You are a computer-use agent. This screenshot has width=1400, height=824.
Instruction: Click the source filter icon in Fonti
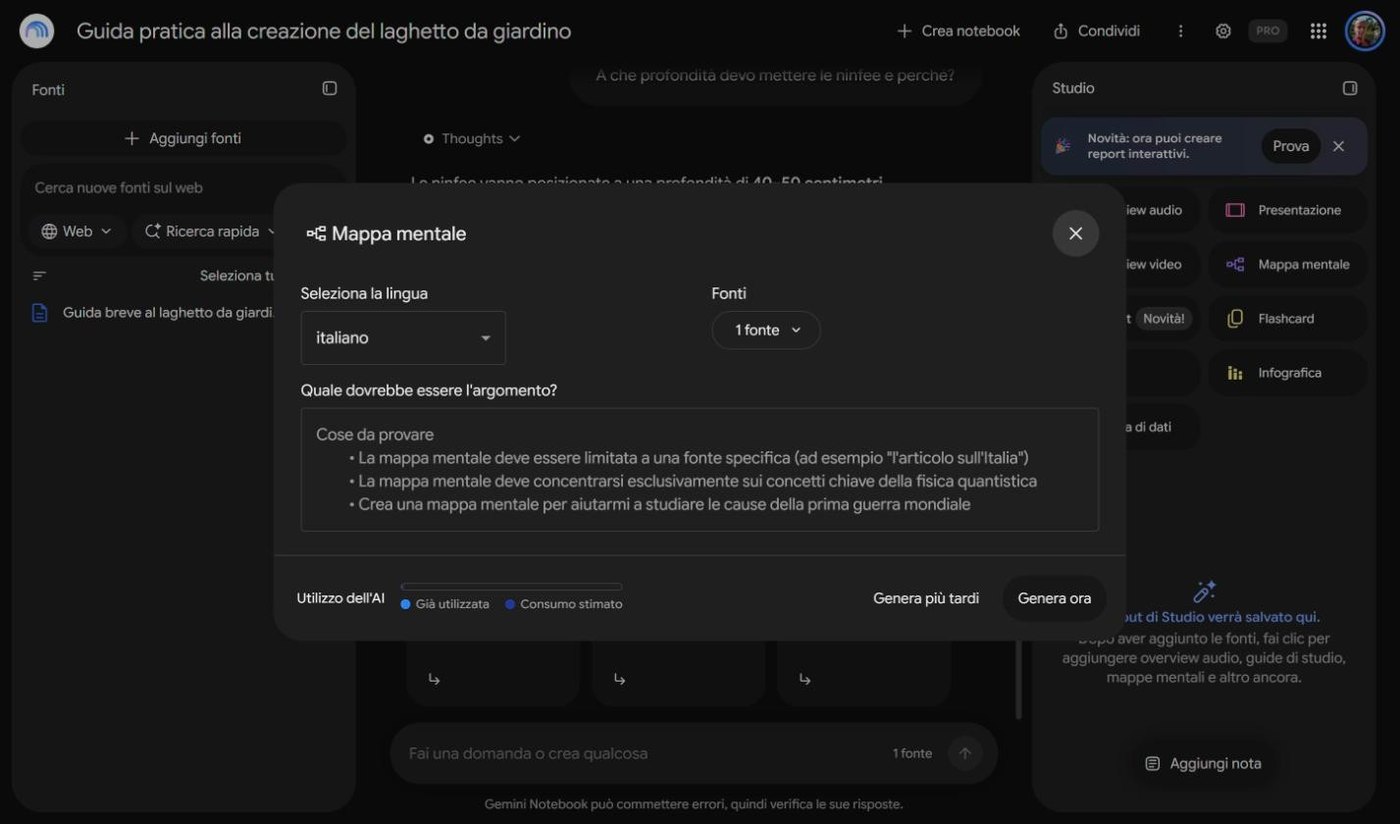pos(39,276)
